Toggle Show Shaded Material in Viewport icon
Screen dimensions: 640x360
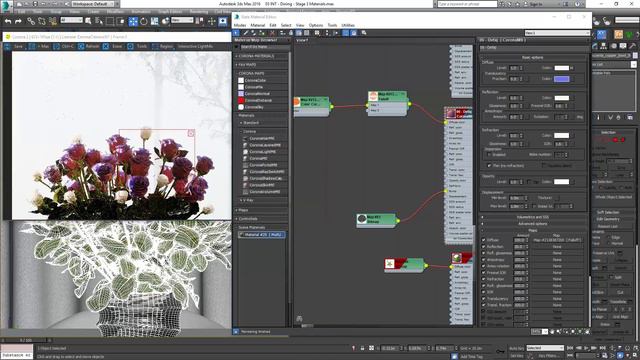299,33
